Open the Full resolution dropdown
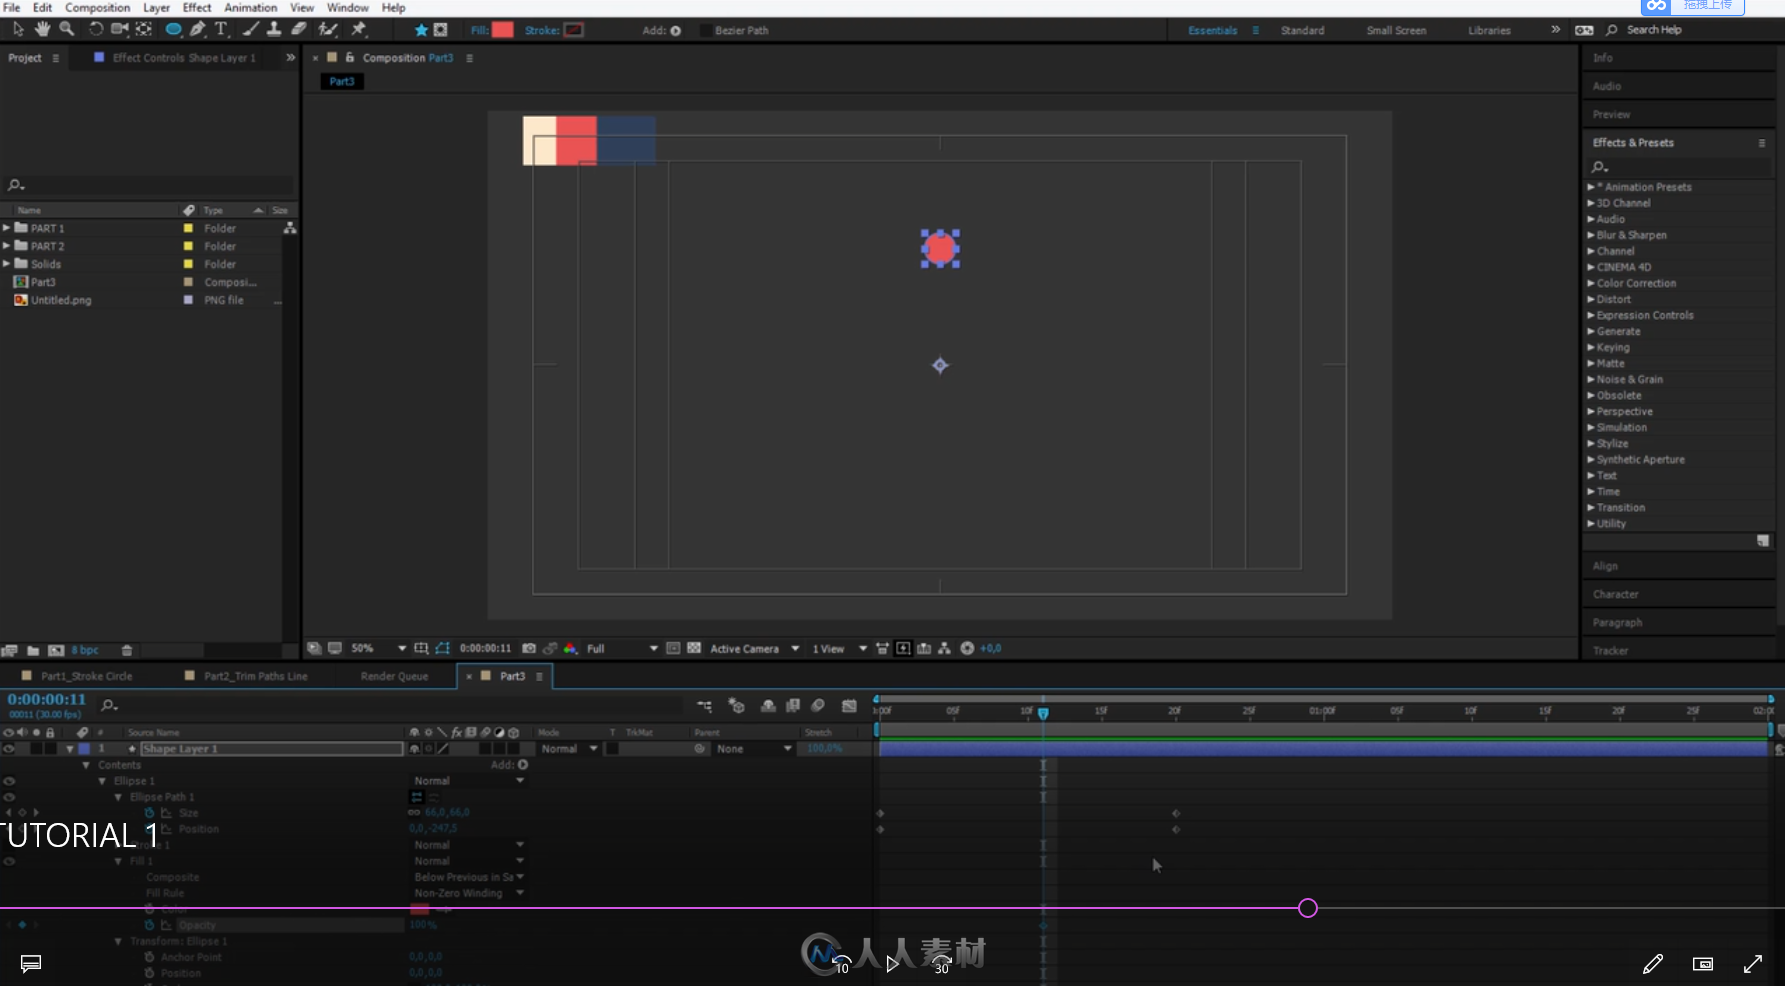This screenshot has width=1785, height=986. (622, 648)
